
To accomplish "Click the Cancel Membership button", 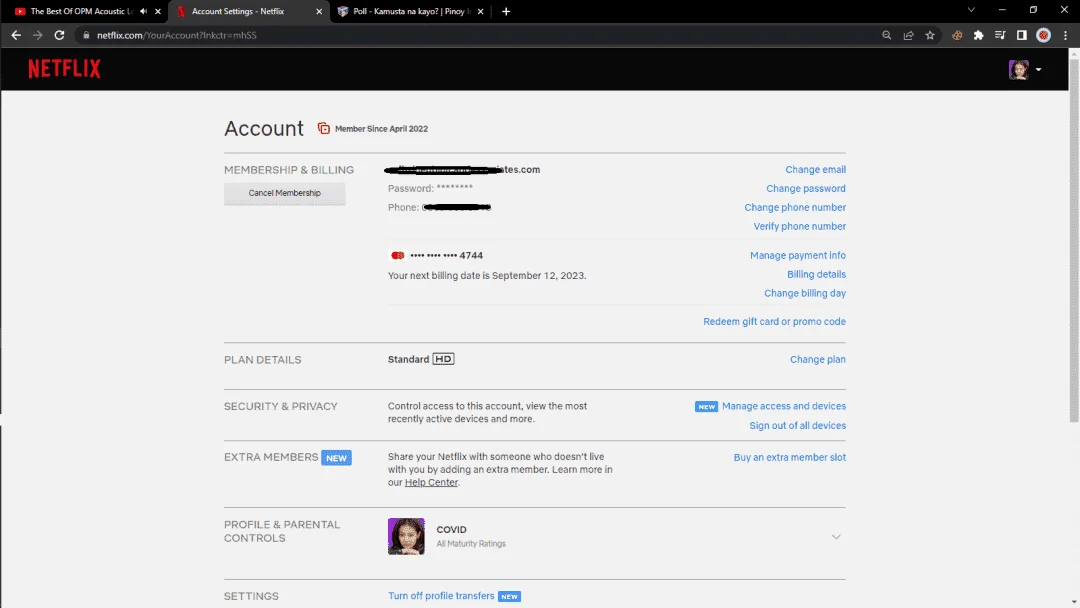I will 284,193.
